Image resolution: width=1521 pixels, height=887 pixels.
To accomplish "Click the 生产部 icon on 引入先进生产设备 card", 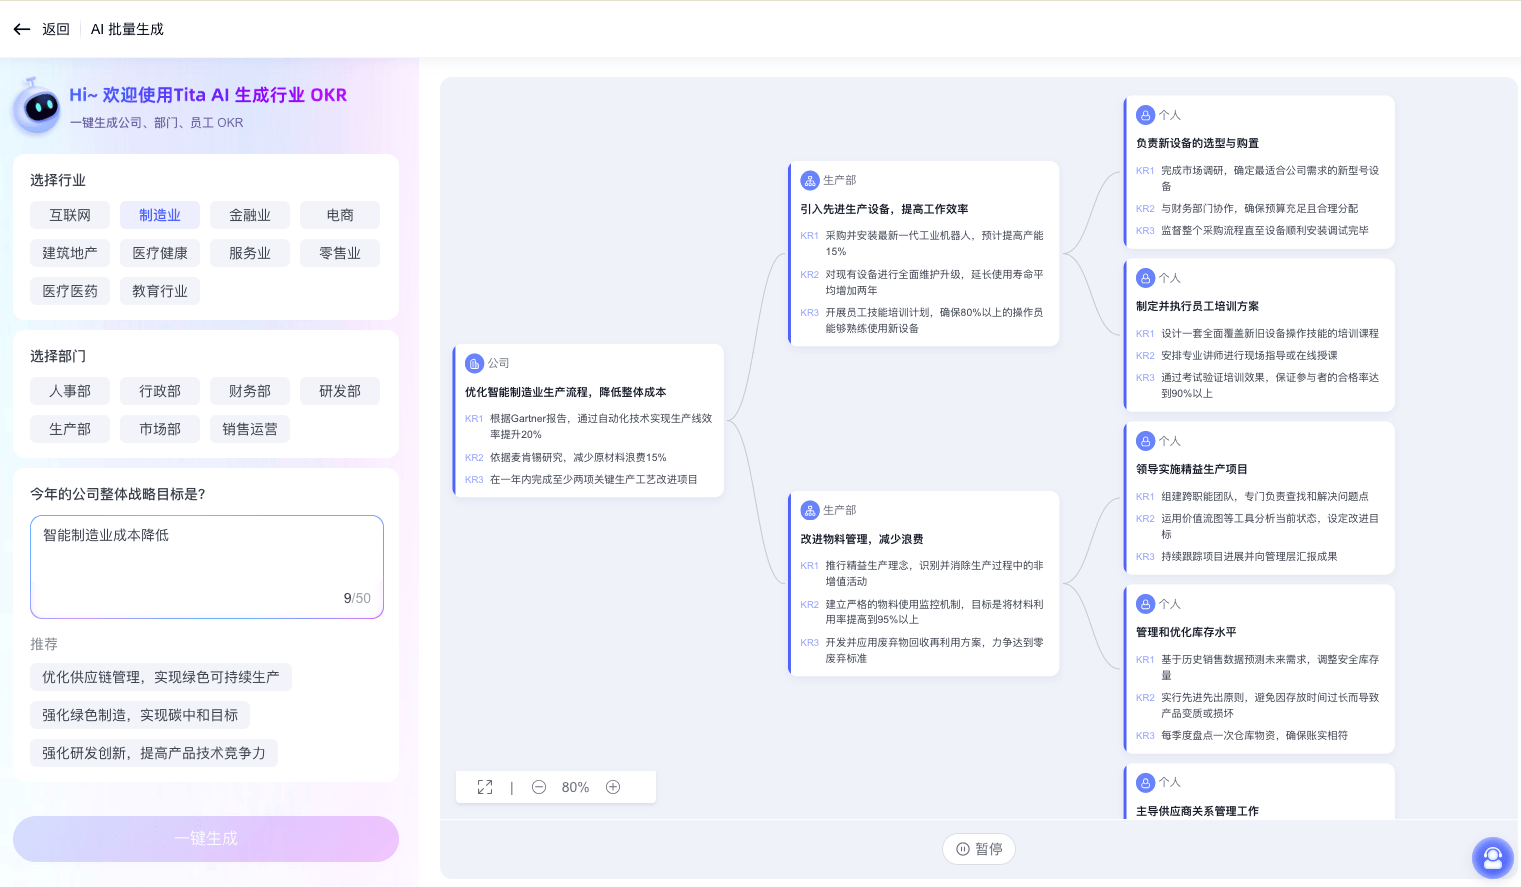I will (810, 180).
